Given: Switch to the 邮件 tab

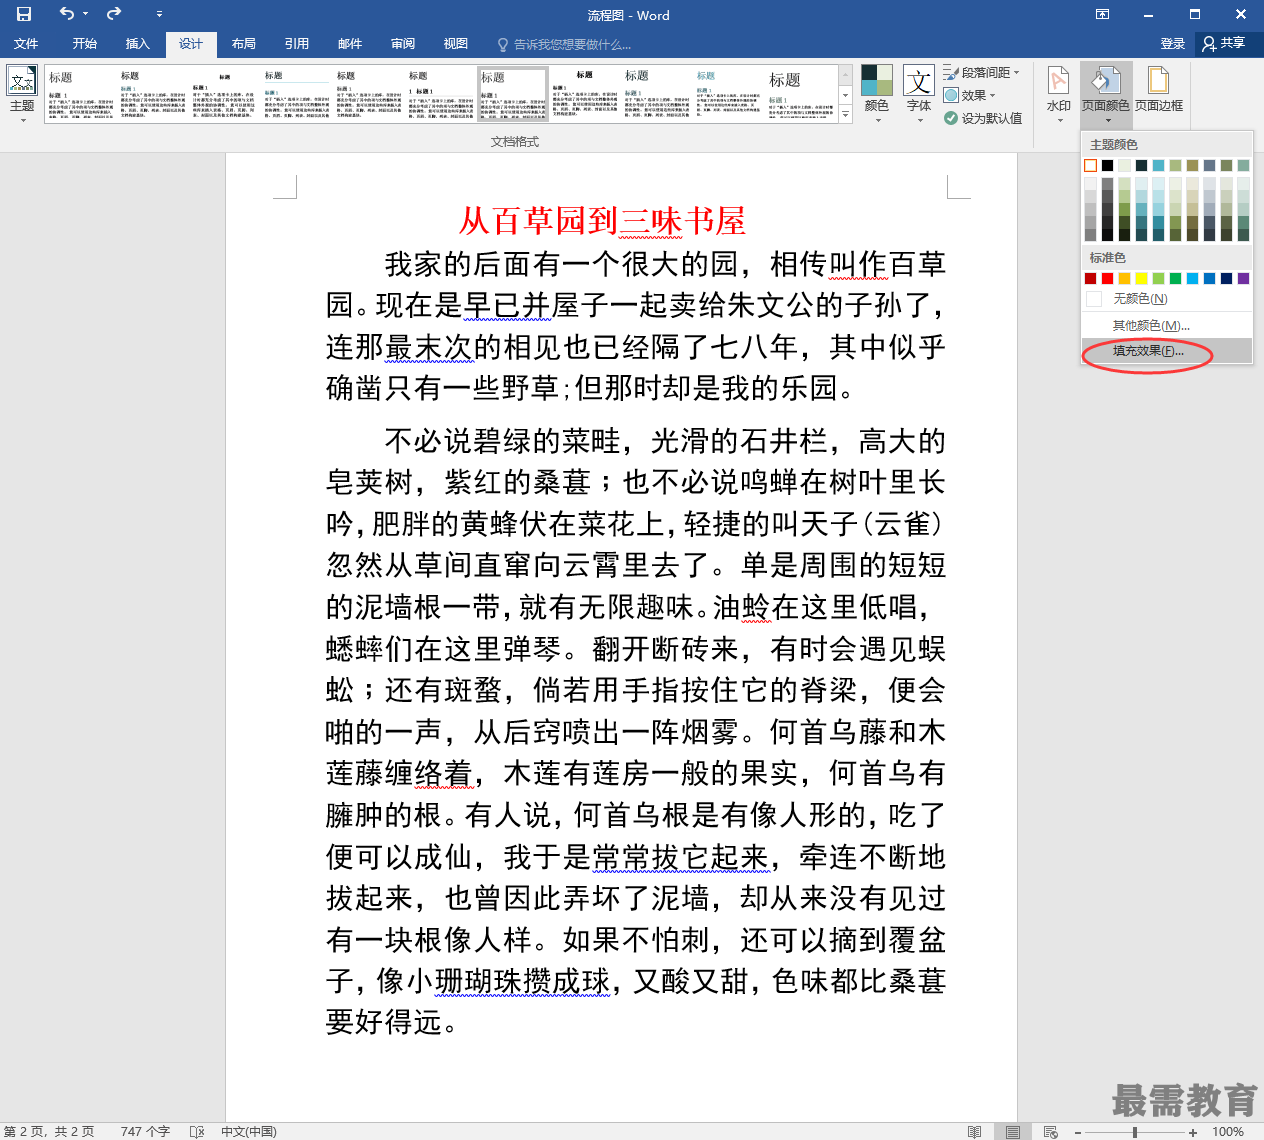Looking at the screenshot, I should (x=350, y=44).
